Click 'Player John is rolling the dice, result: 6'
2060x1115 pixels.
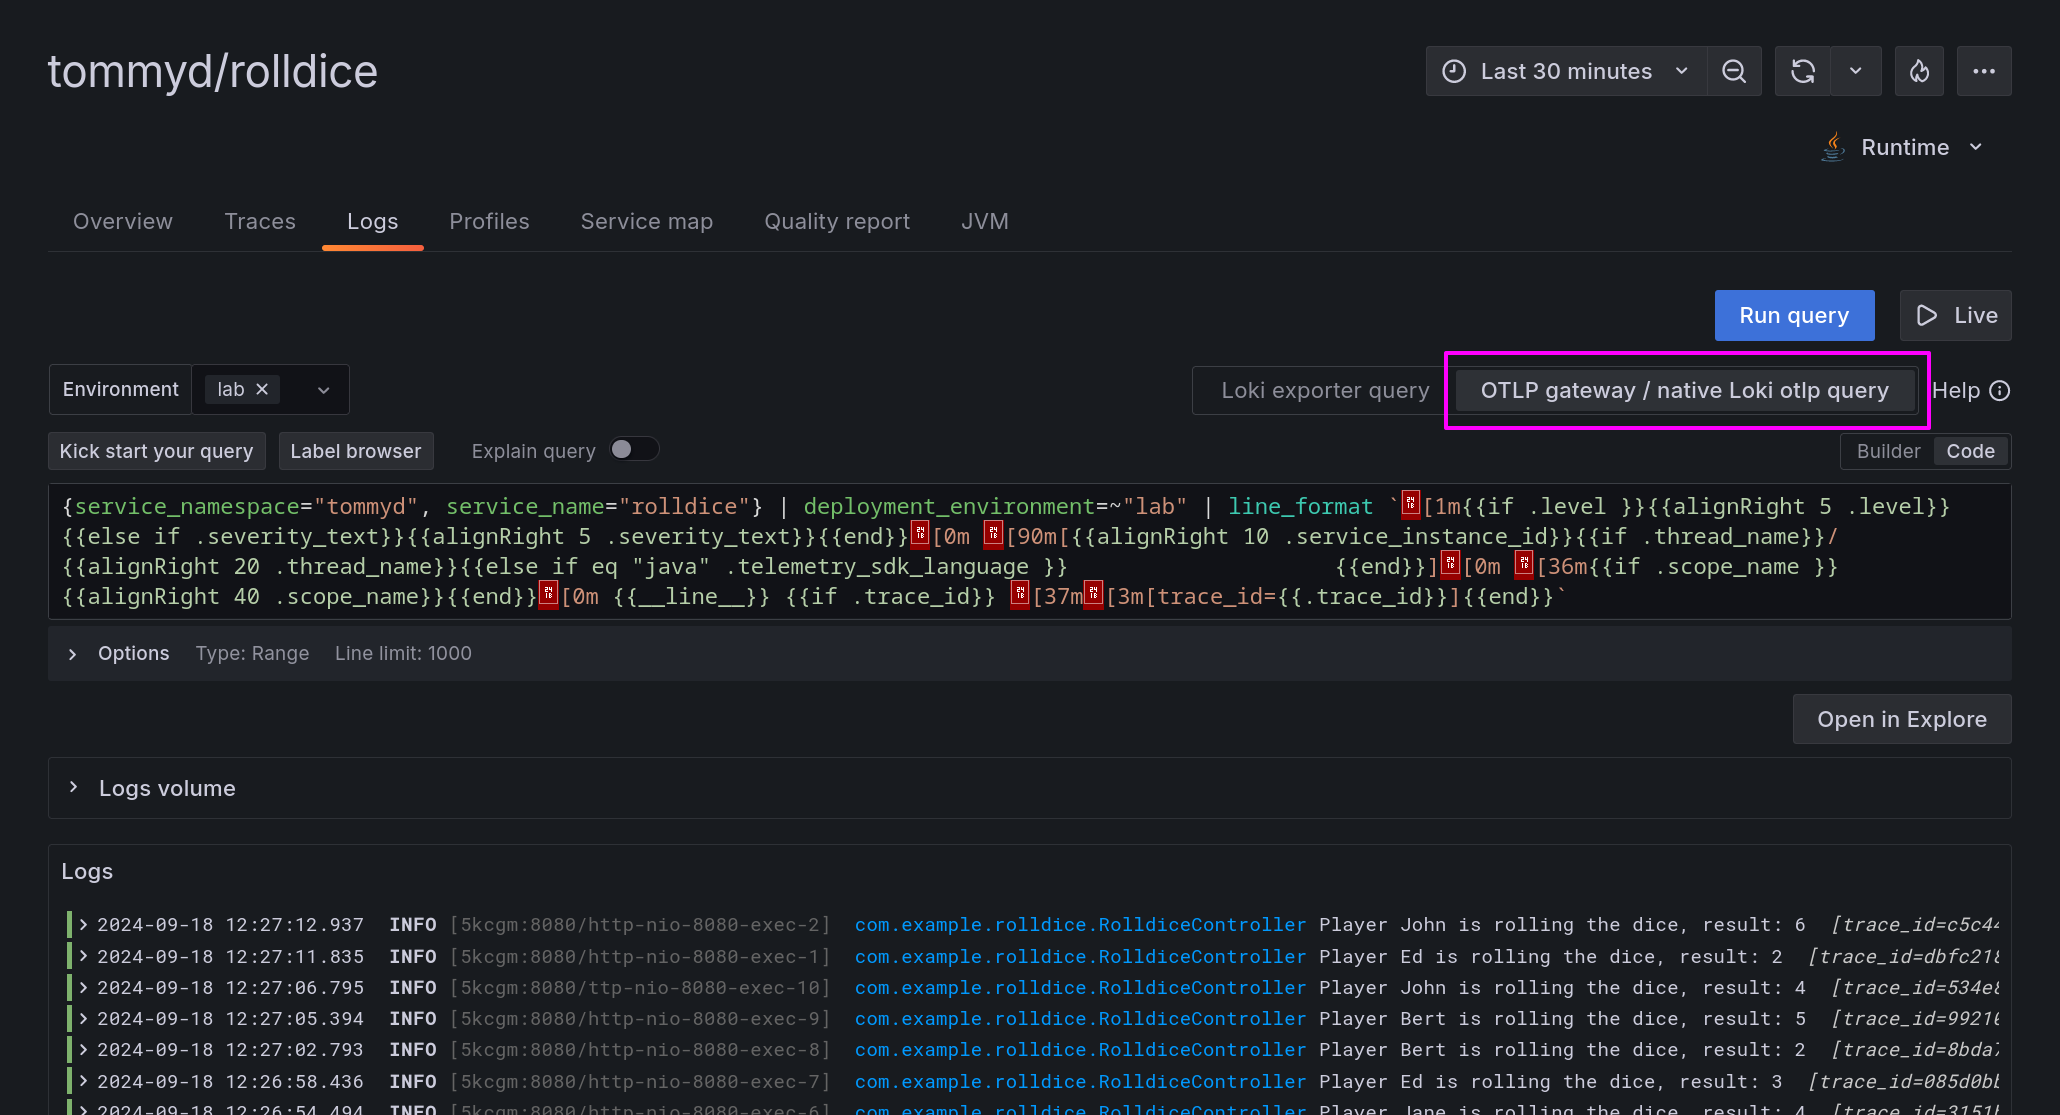(x=1562, y=925)
